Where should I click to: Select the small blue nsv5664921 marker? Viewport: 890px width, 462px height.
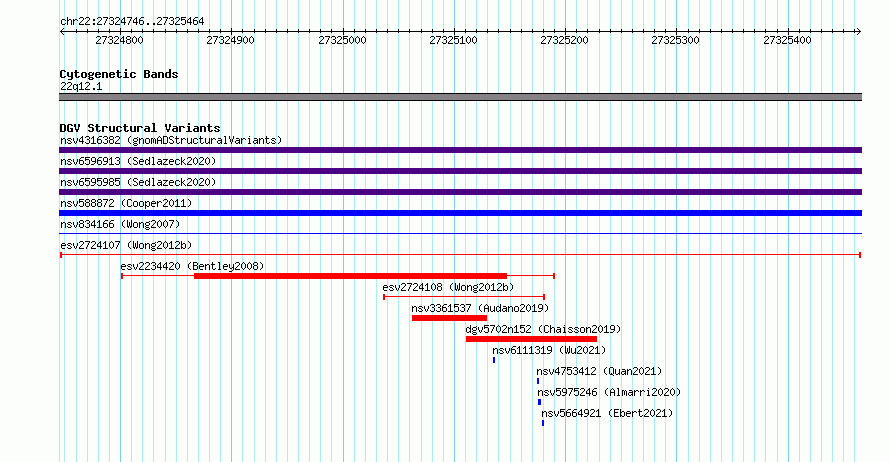coord(543,423)
